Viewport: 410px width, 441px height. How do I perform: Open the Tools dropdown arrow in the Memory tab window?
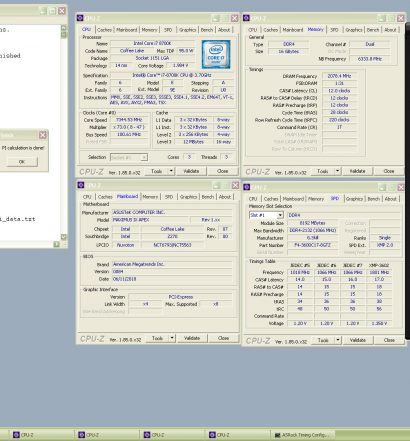click(x=337, y=171)
